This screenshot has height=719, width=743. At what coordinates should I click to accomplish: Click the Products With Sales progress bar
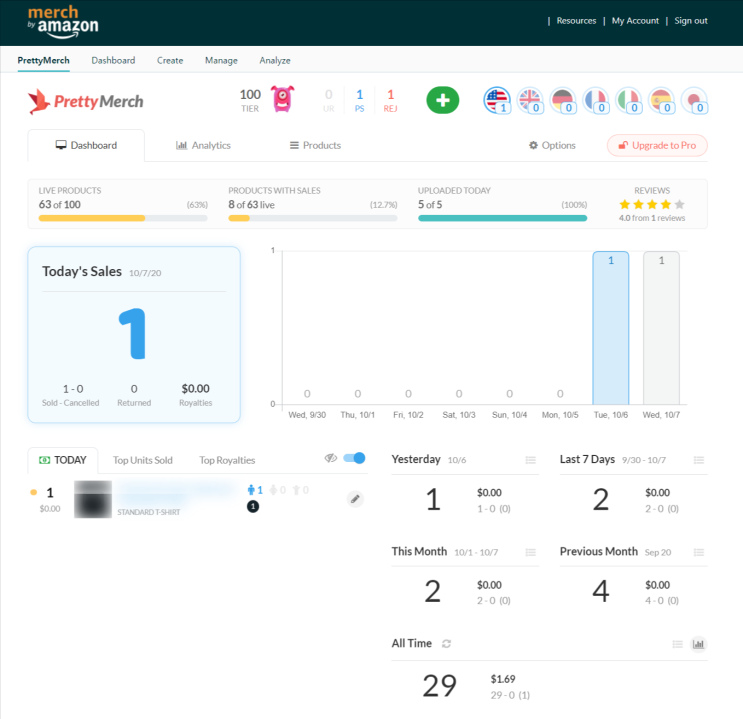coord(313,218)
